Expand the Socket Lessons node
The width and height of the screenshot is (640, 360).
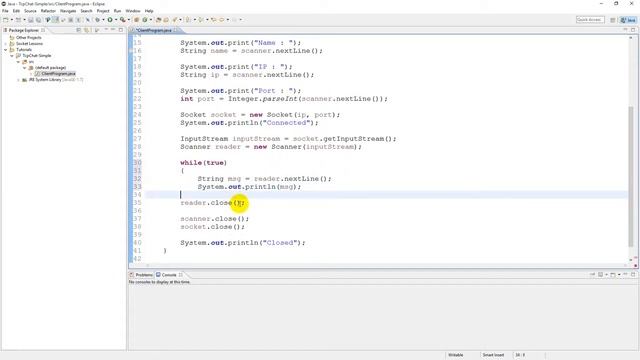coord(6,43)
